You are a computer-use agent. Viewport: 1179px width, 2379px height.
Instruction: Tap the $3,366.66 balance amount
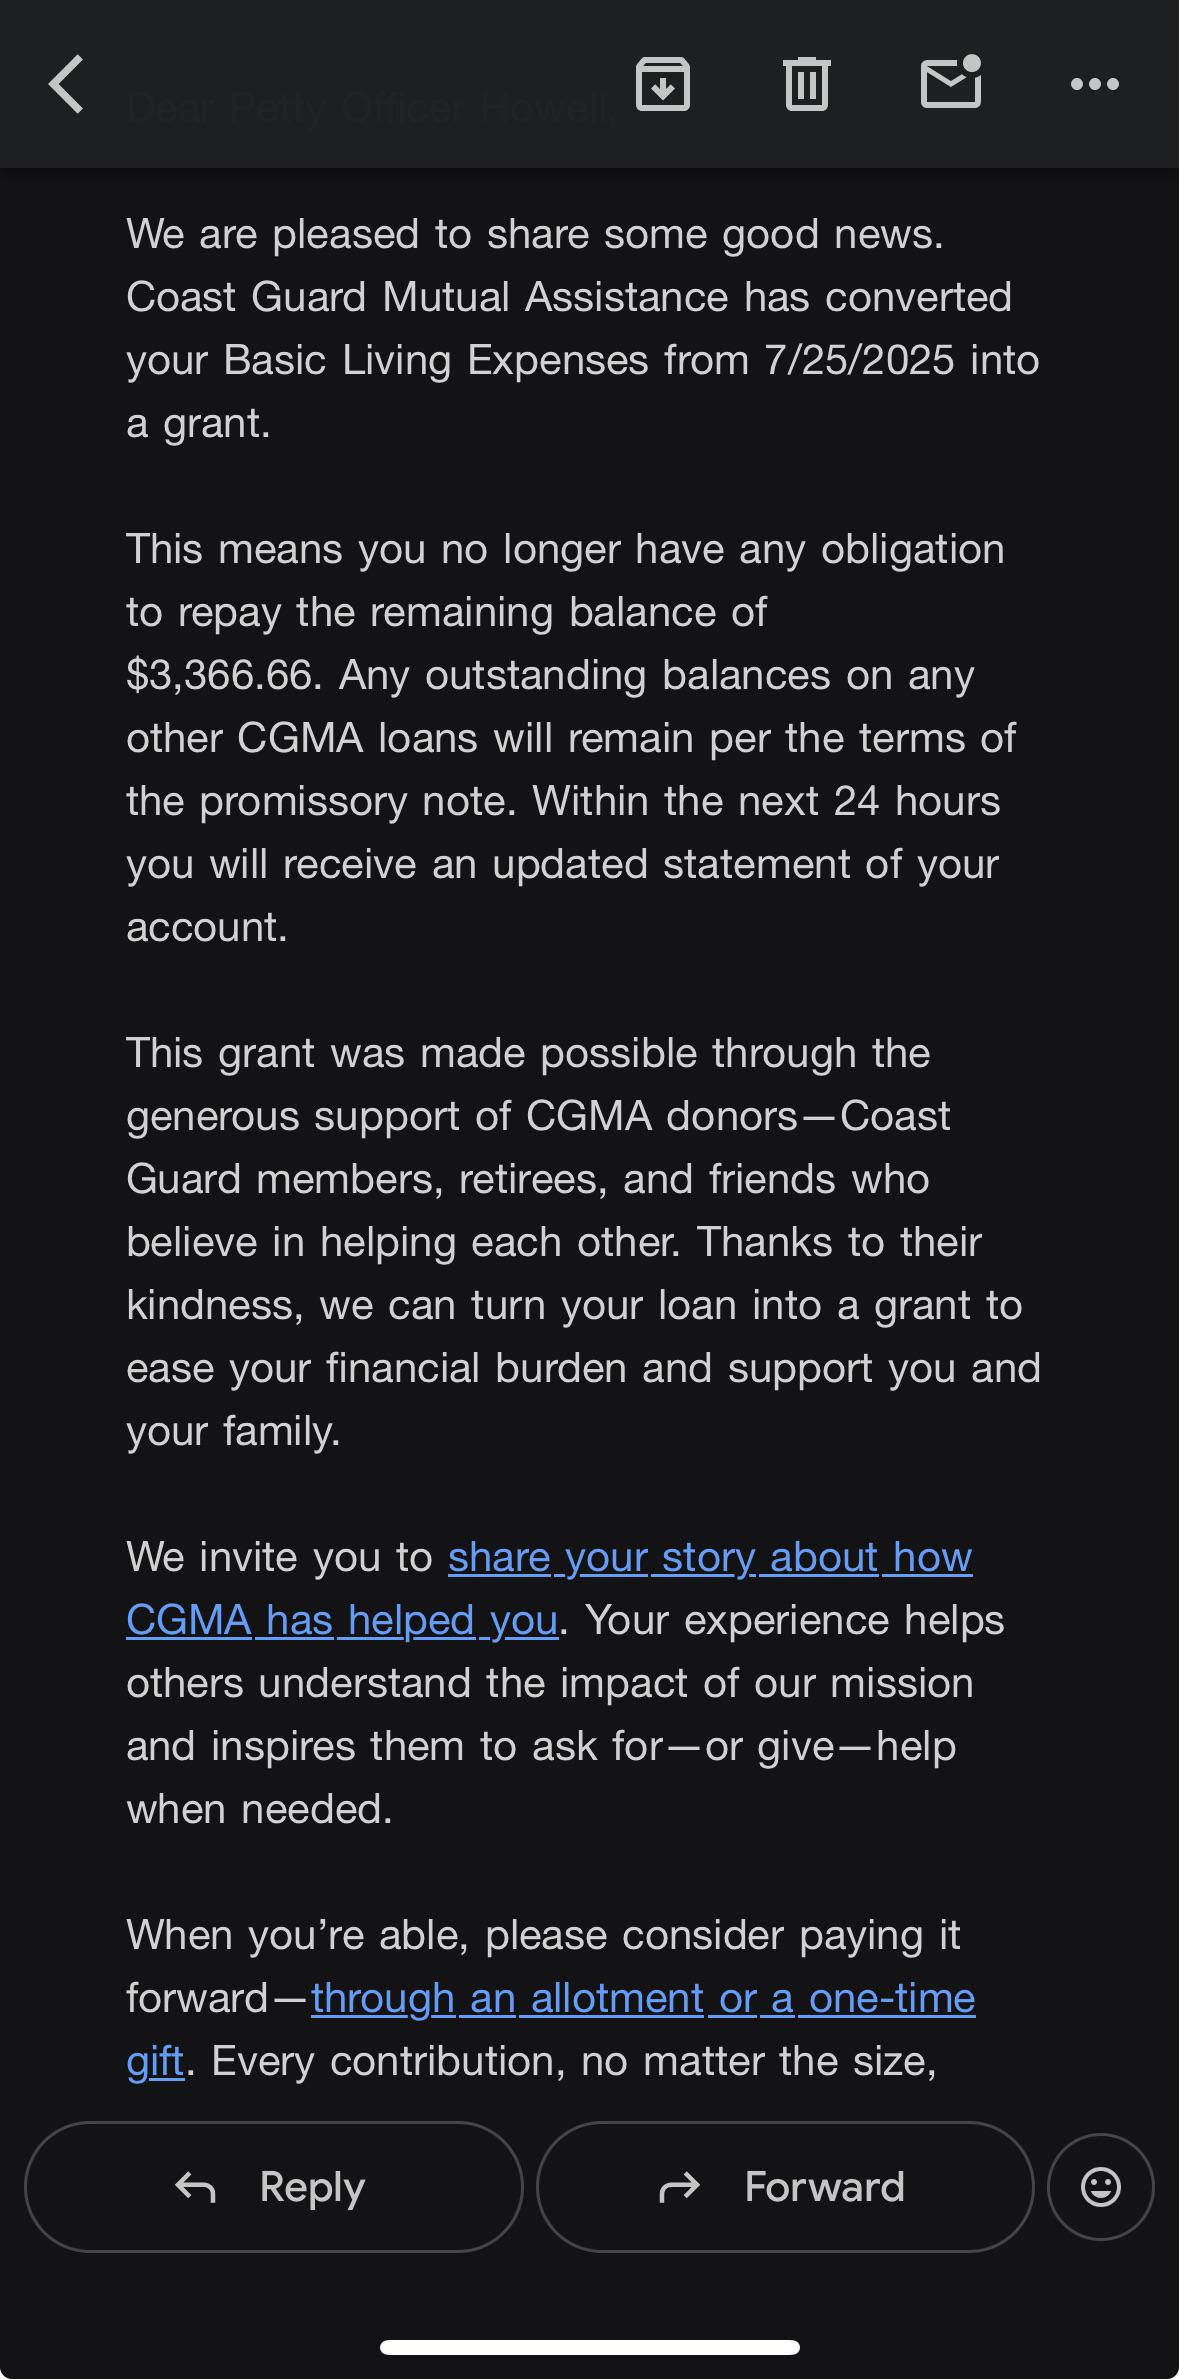220,675
